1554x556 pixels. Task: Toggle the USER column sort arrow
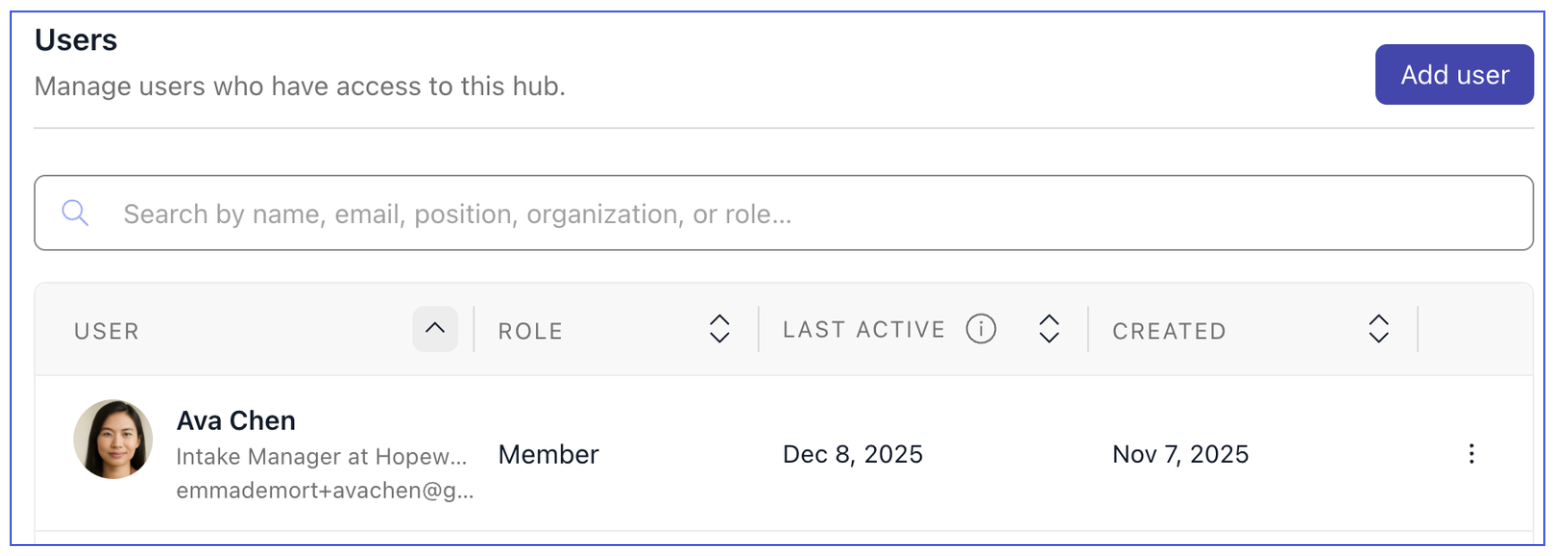(435, 329)
